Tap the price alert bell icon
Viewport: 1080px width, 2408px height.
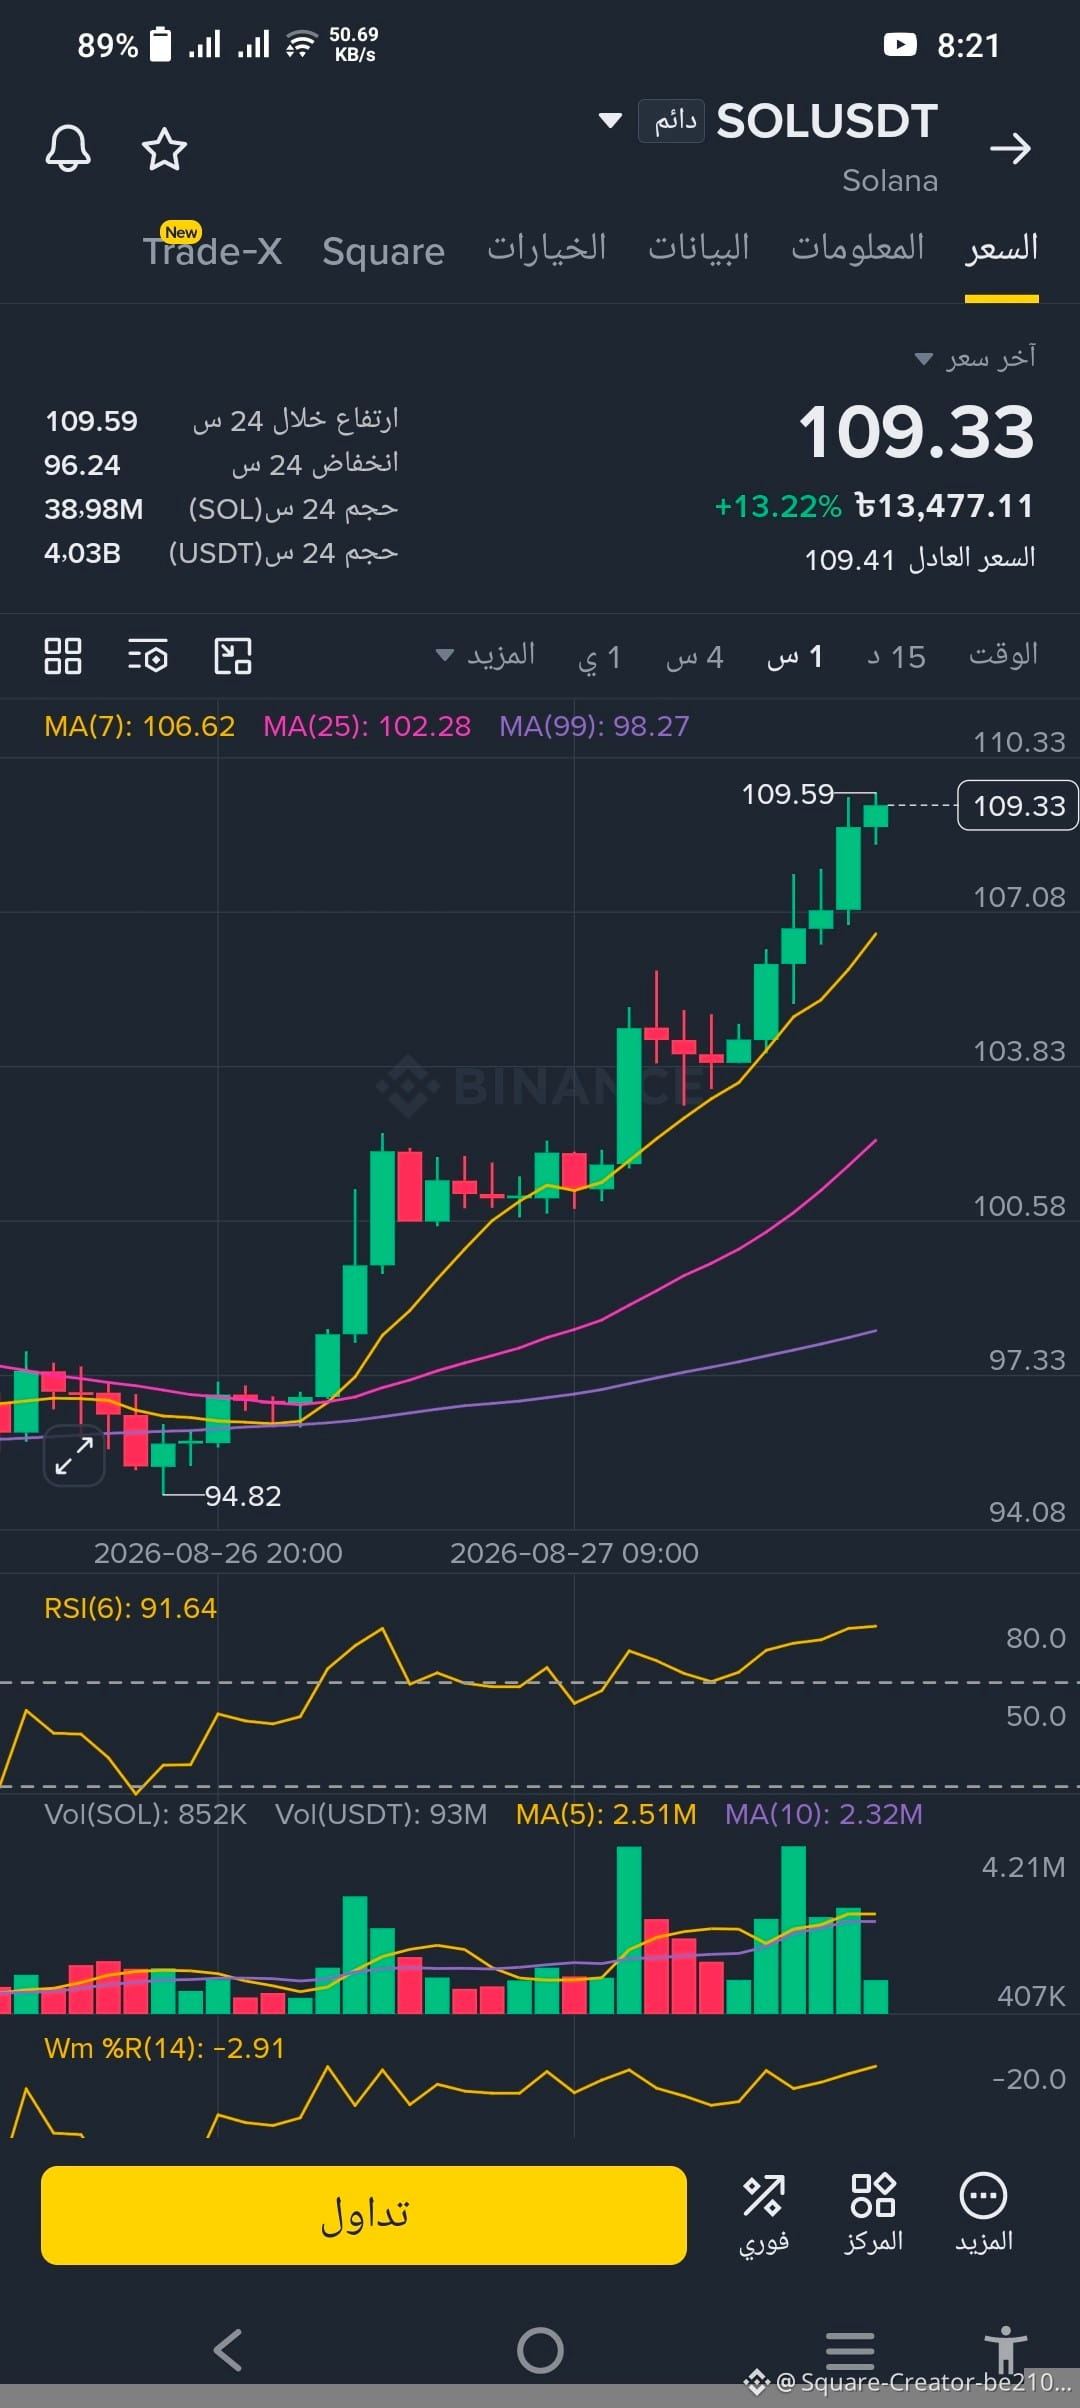click(x=68, y=149)
